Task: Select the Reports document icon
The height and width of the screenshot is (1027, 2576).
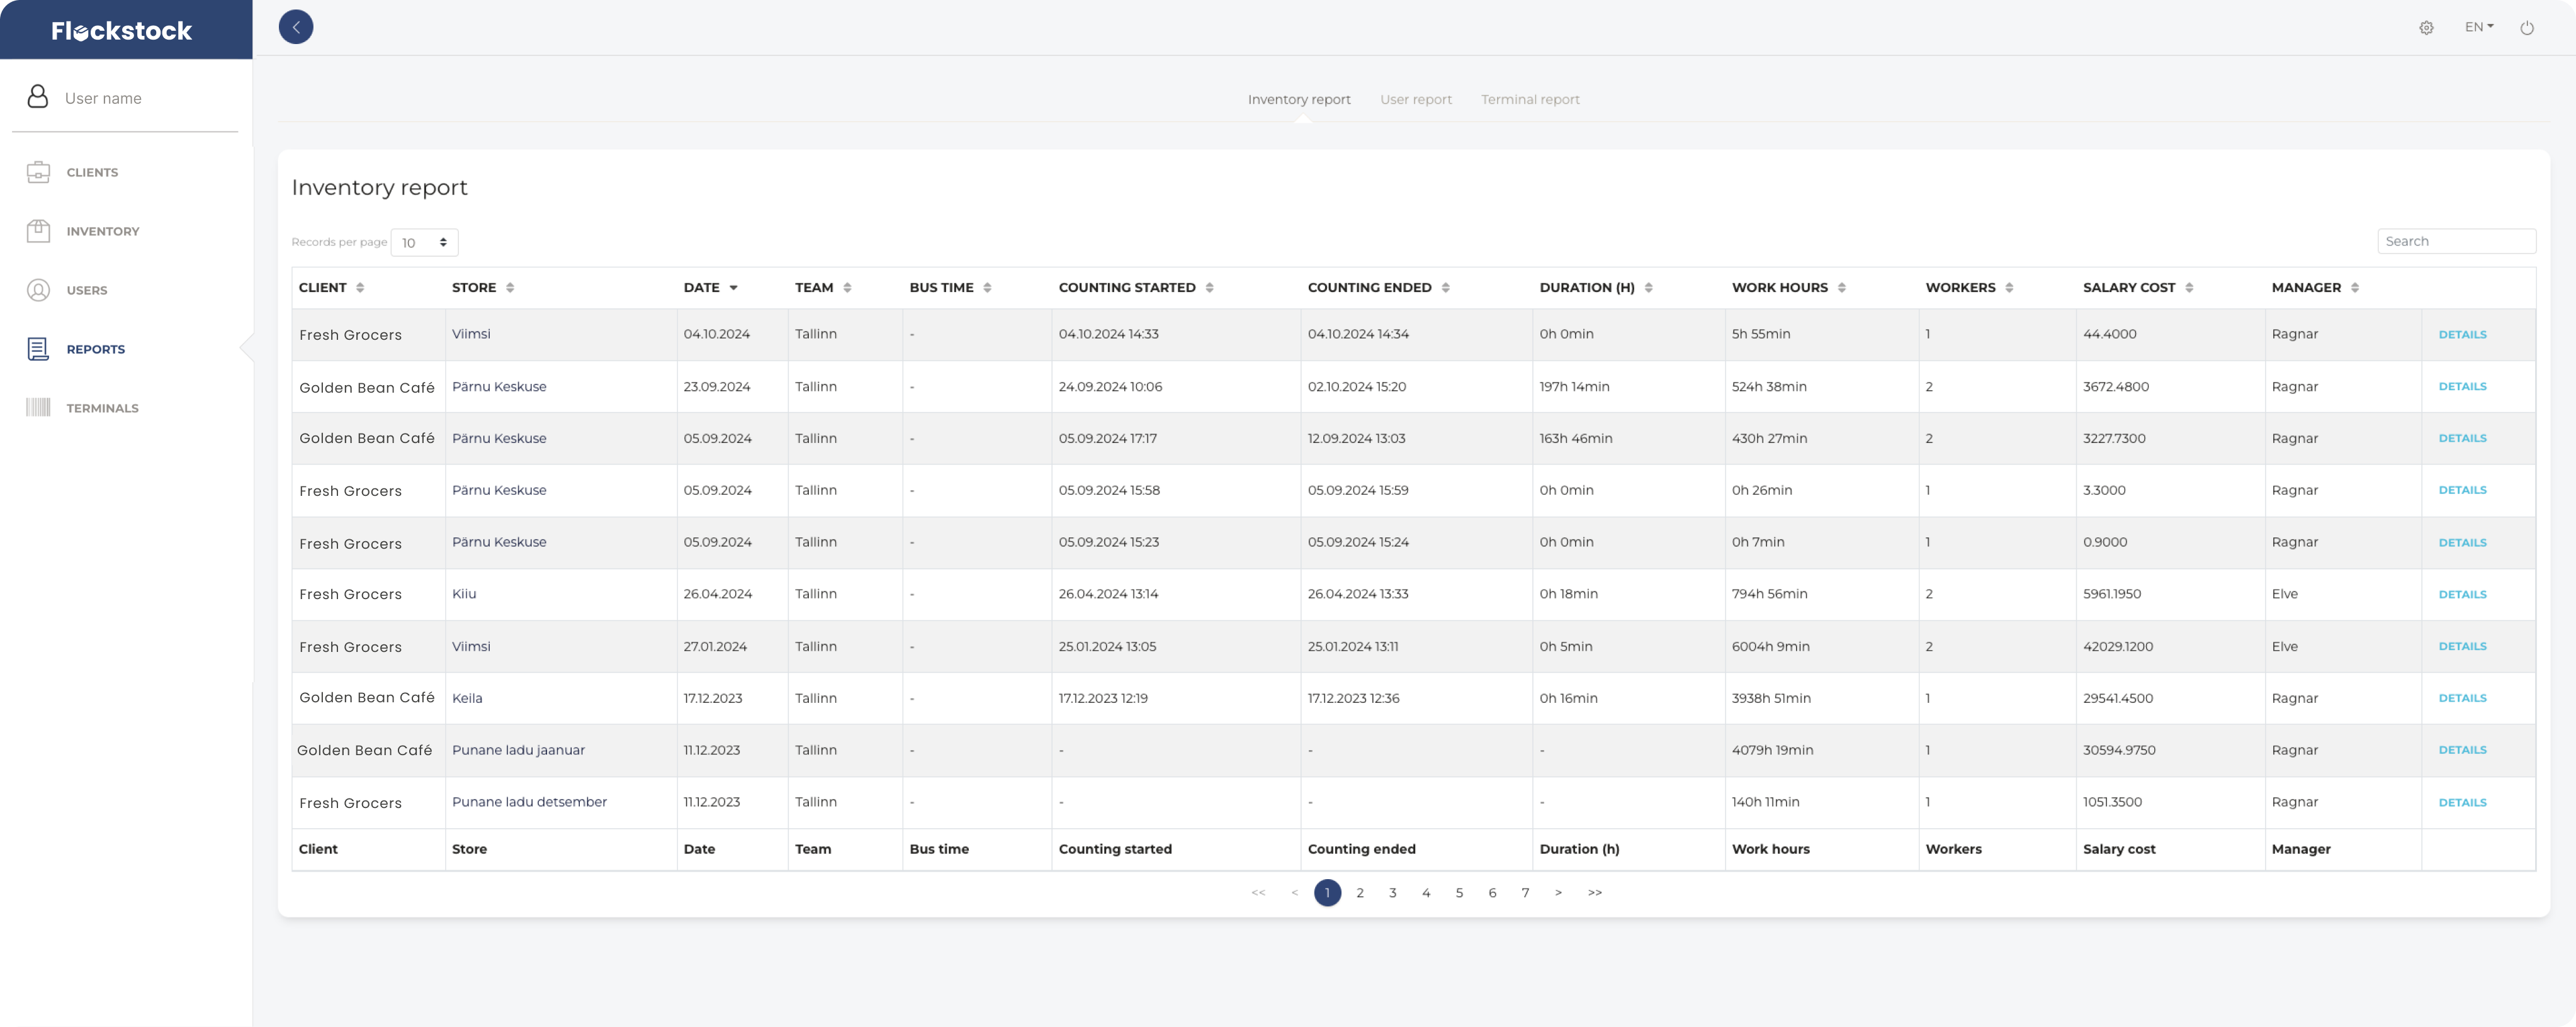Action: coord(38,349)
